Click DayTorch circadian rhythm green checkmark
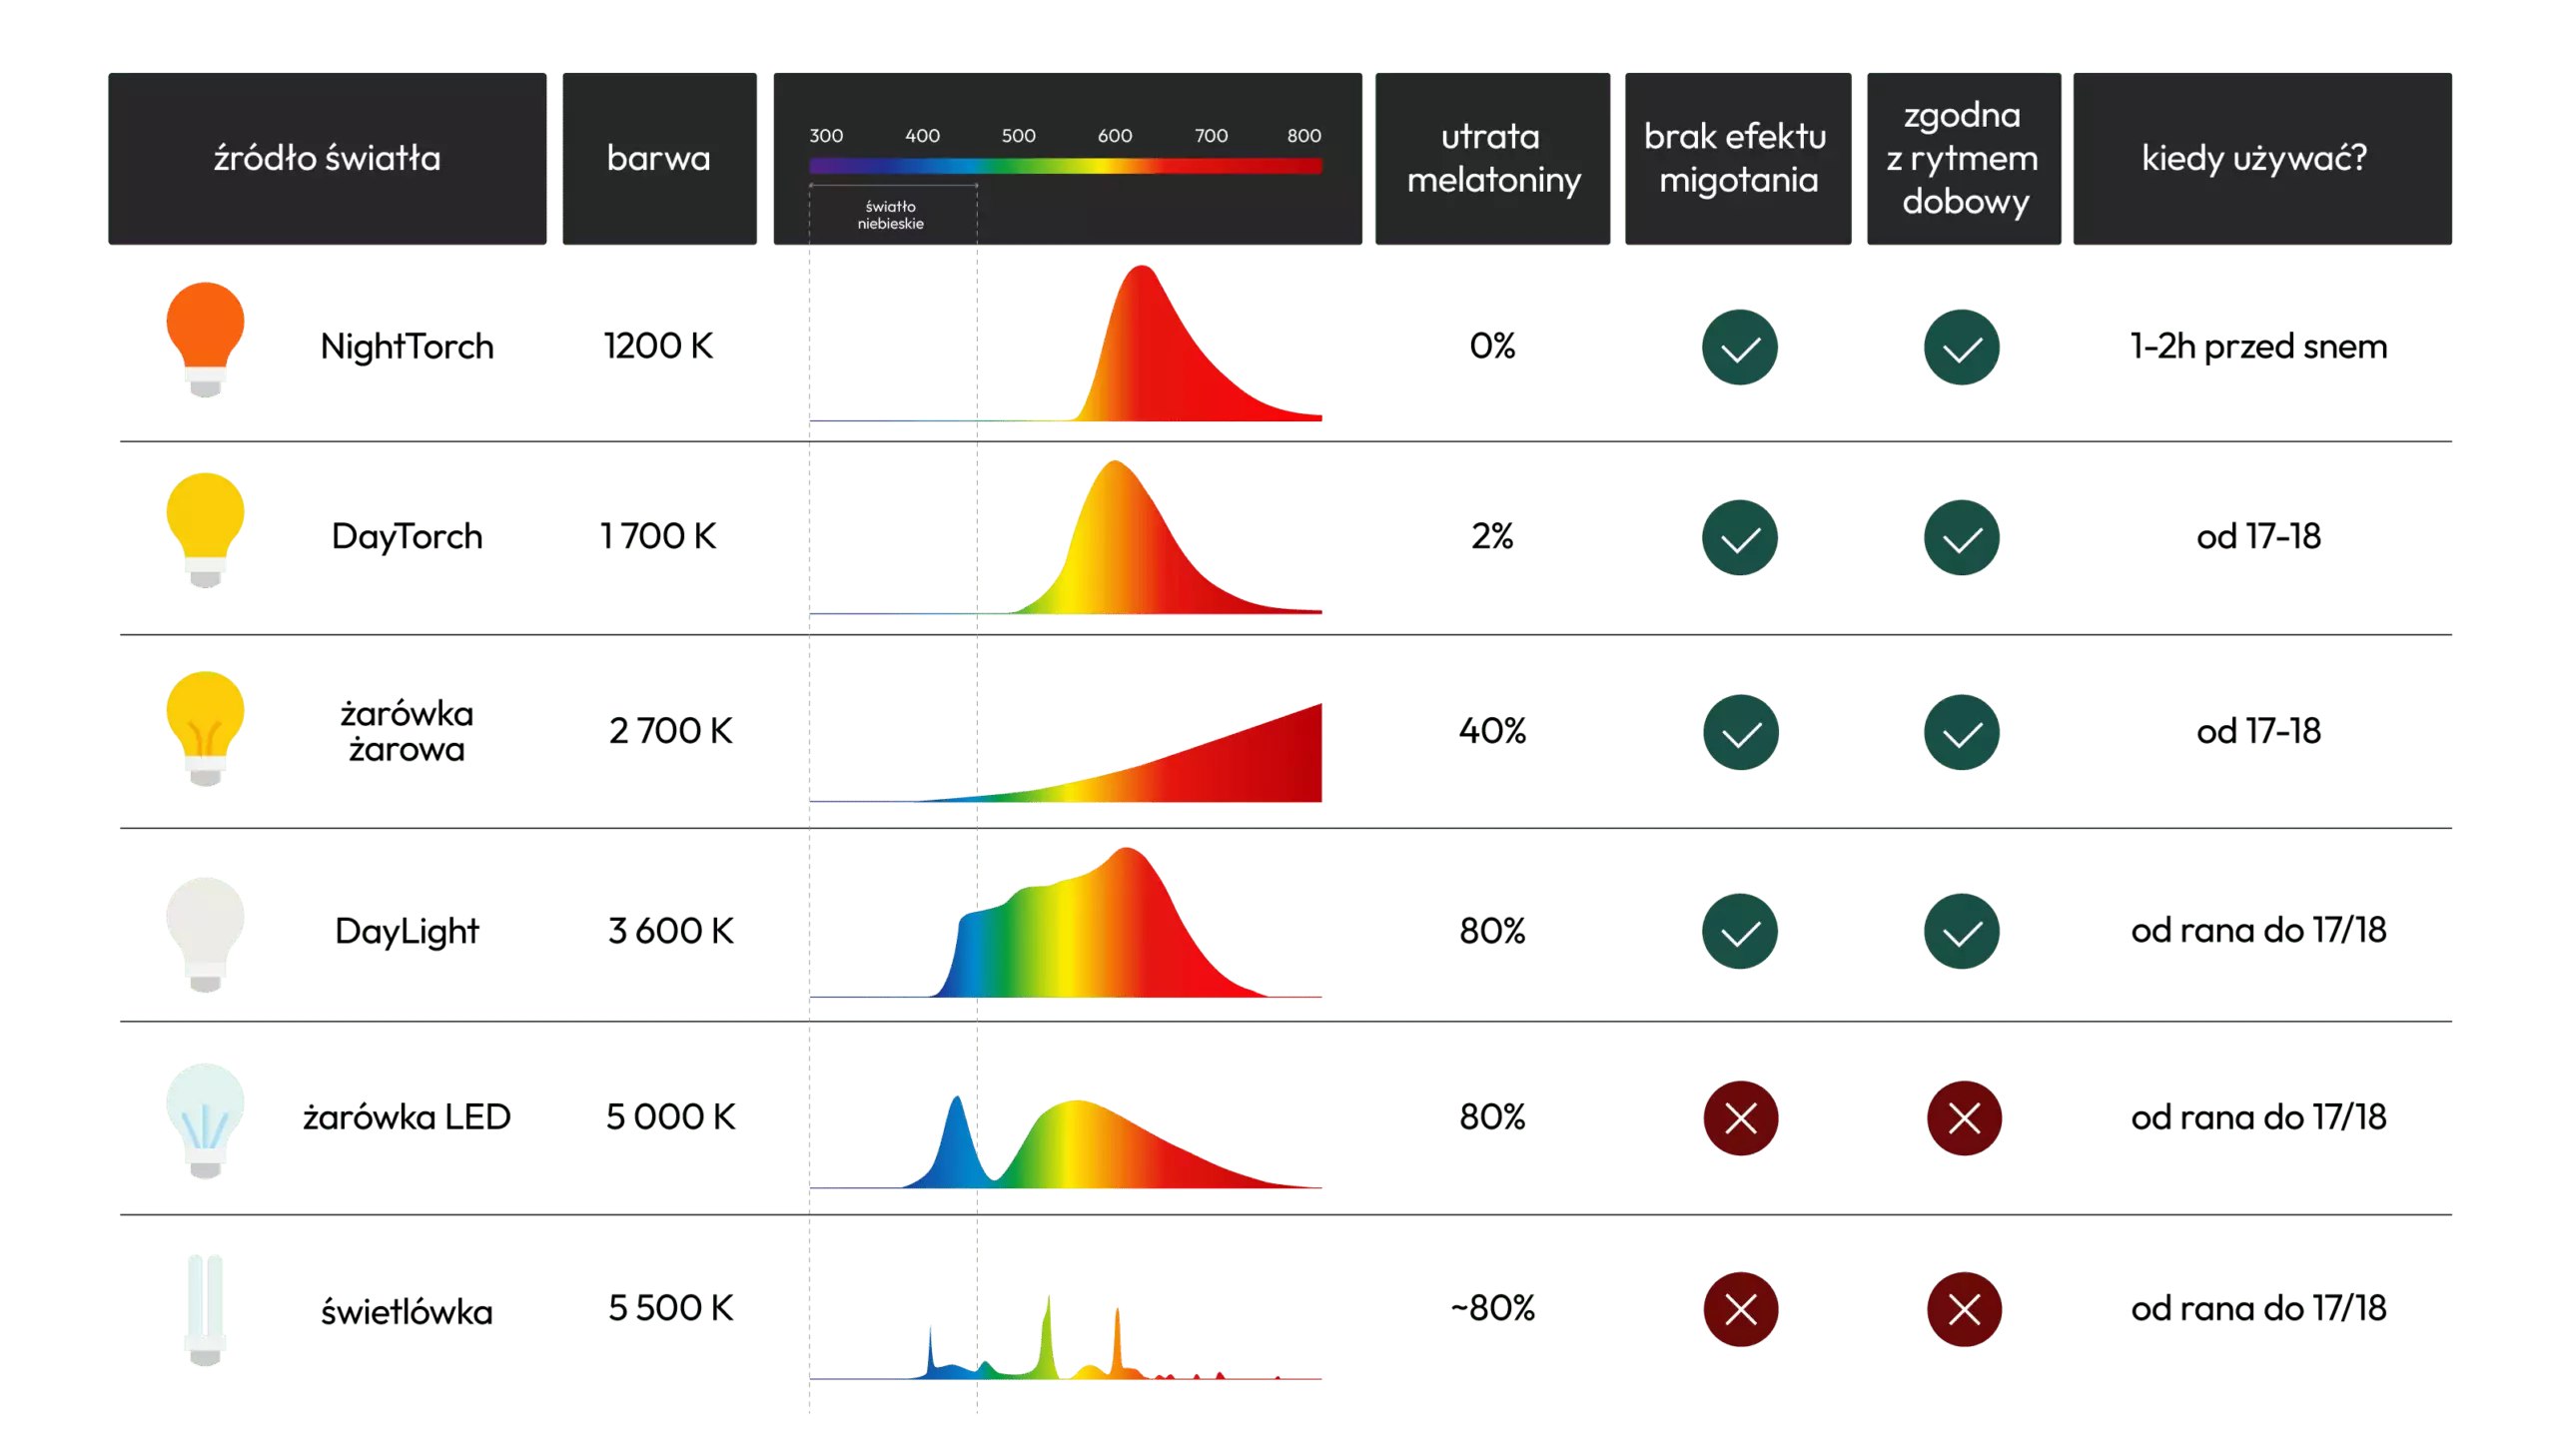Image resolution: width=2557 pixels, height=1456 pixels. pos(1961,537)
